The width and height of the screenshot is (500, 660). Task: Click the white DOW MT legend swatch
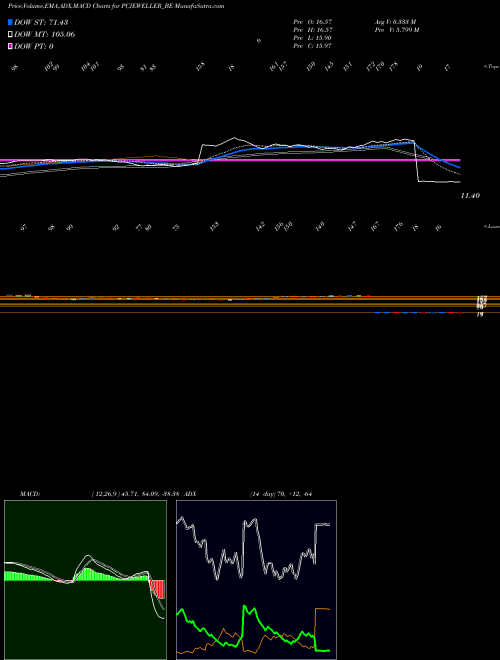pos(10,34)
